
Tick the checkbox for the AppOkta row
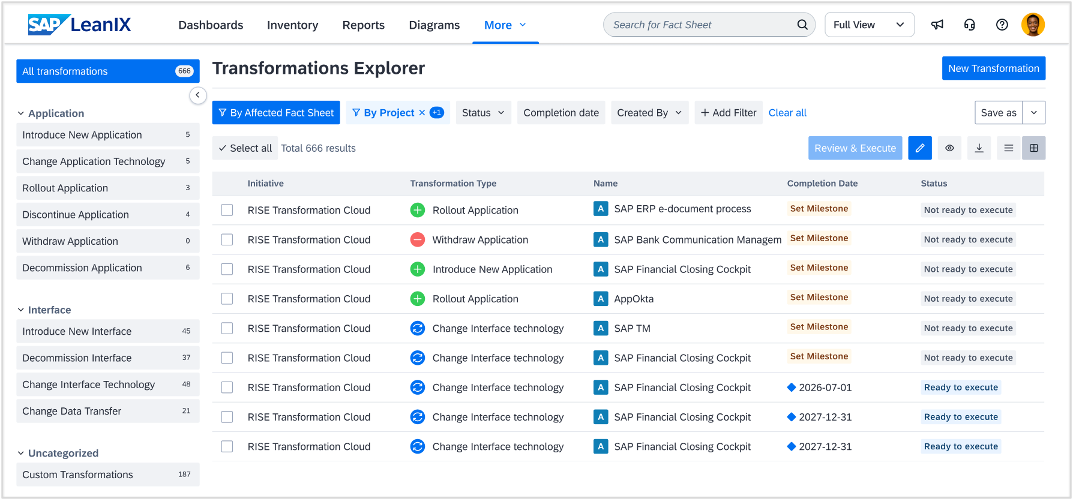pos(227,299)
